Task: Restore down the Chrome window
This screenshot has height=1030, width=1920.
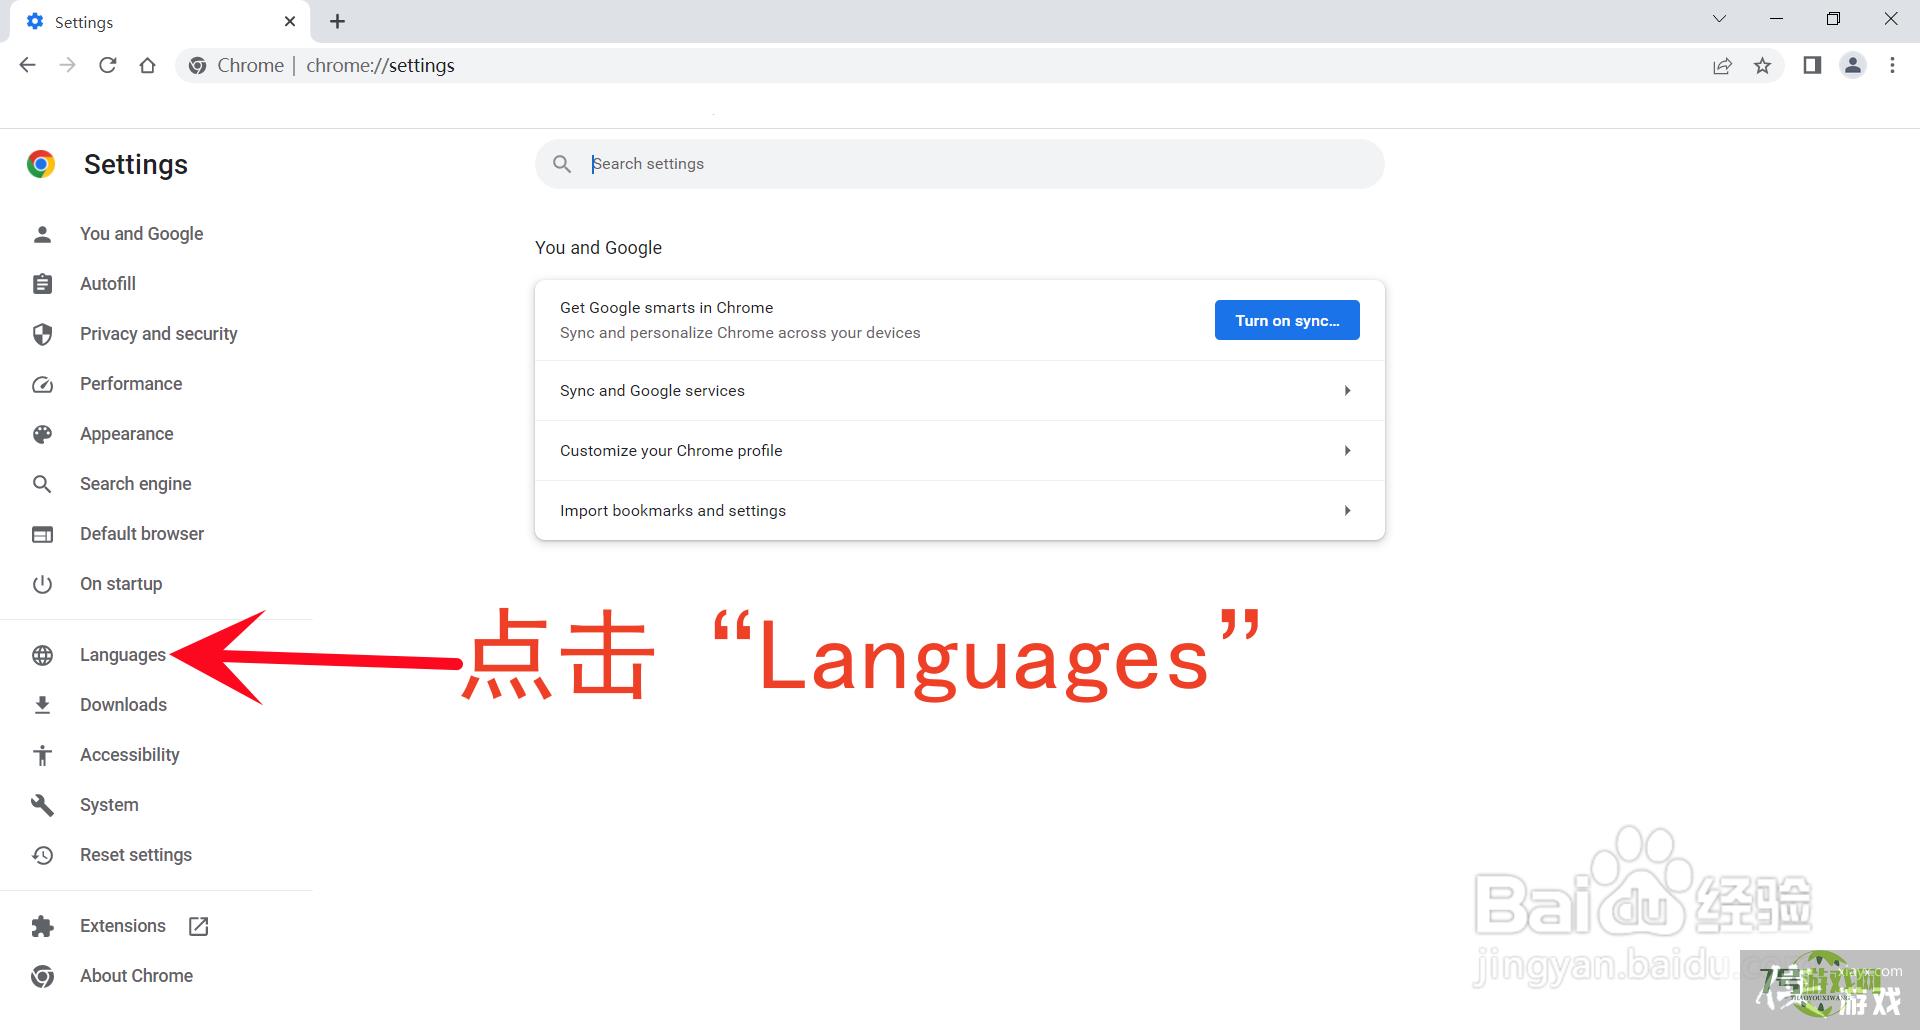Action: pyautogui.click(x=1833, y=19)
